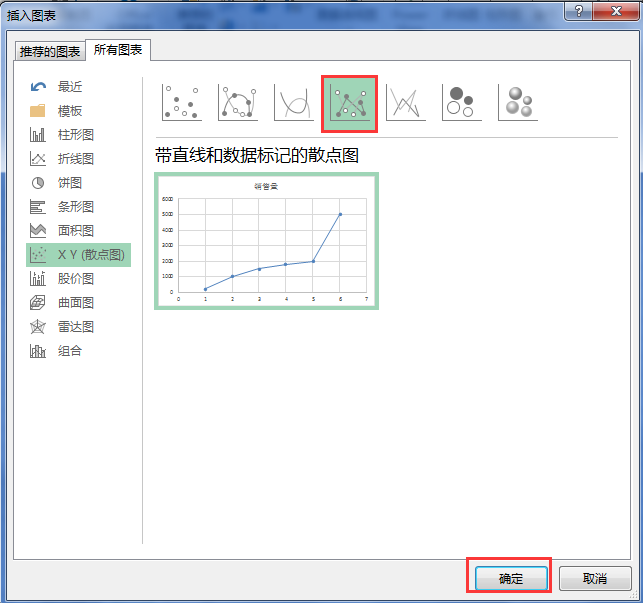Select 股价图 category label
Image resolution: width=643 pixels, height=603 pixels.
pos(76,279)
